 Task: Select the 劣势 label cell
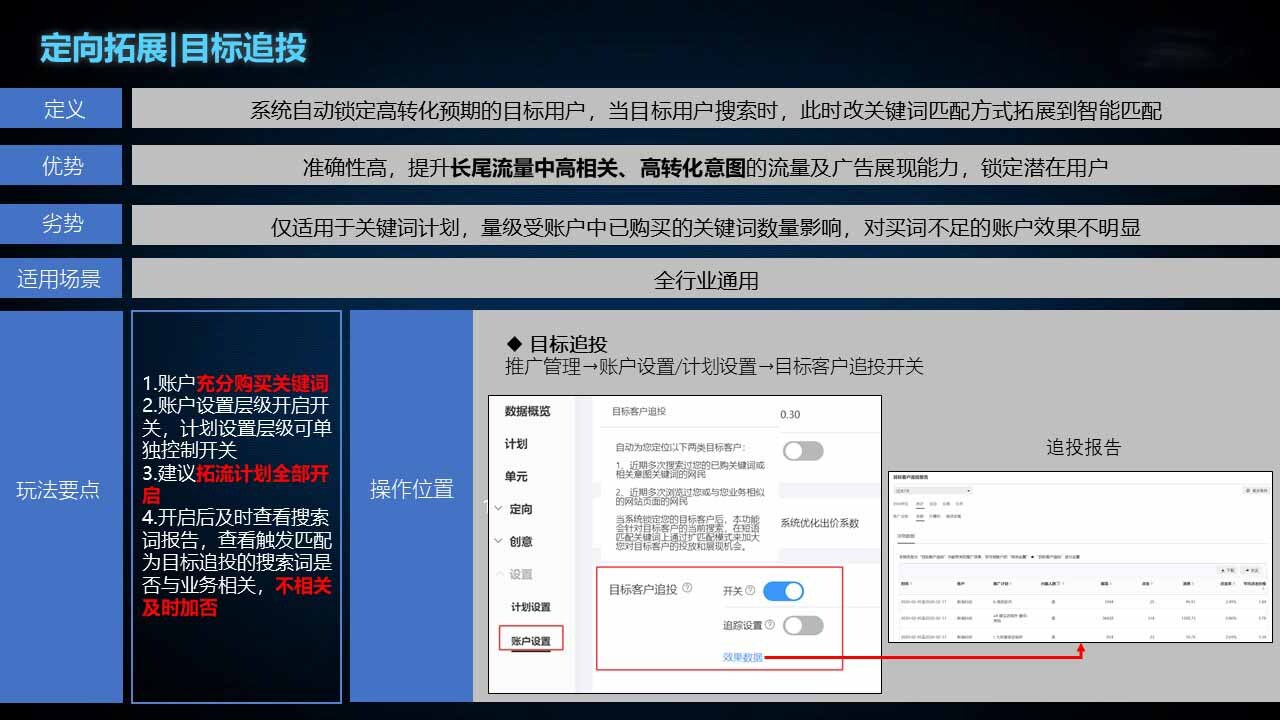[x=61, y=224]
